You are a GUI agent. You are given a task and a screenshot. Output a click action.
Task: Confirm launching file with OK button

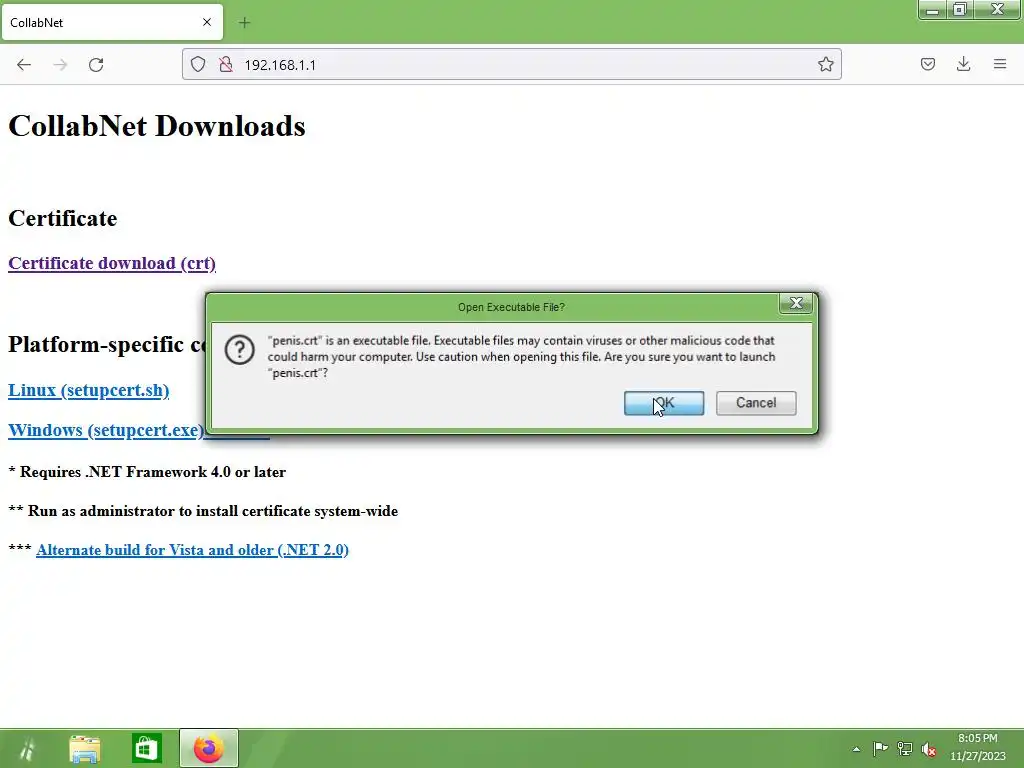pyautogui.click(x=664, y=403)
